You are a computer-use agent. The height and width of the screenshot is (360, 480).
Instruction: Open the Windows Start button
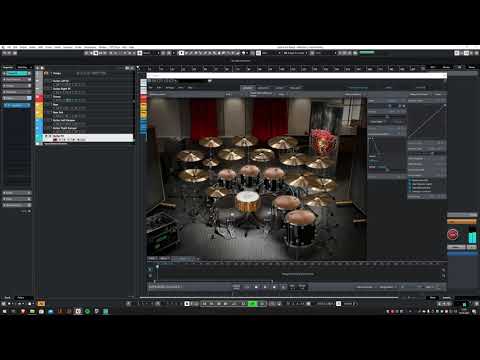(4, 311)
